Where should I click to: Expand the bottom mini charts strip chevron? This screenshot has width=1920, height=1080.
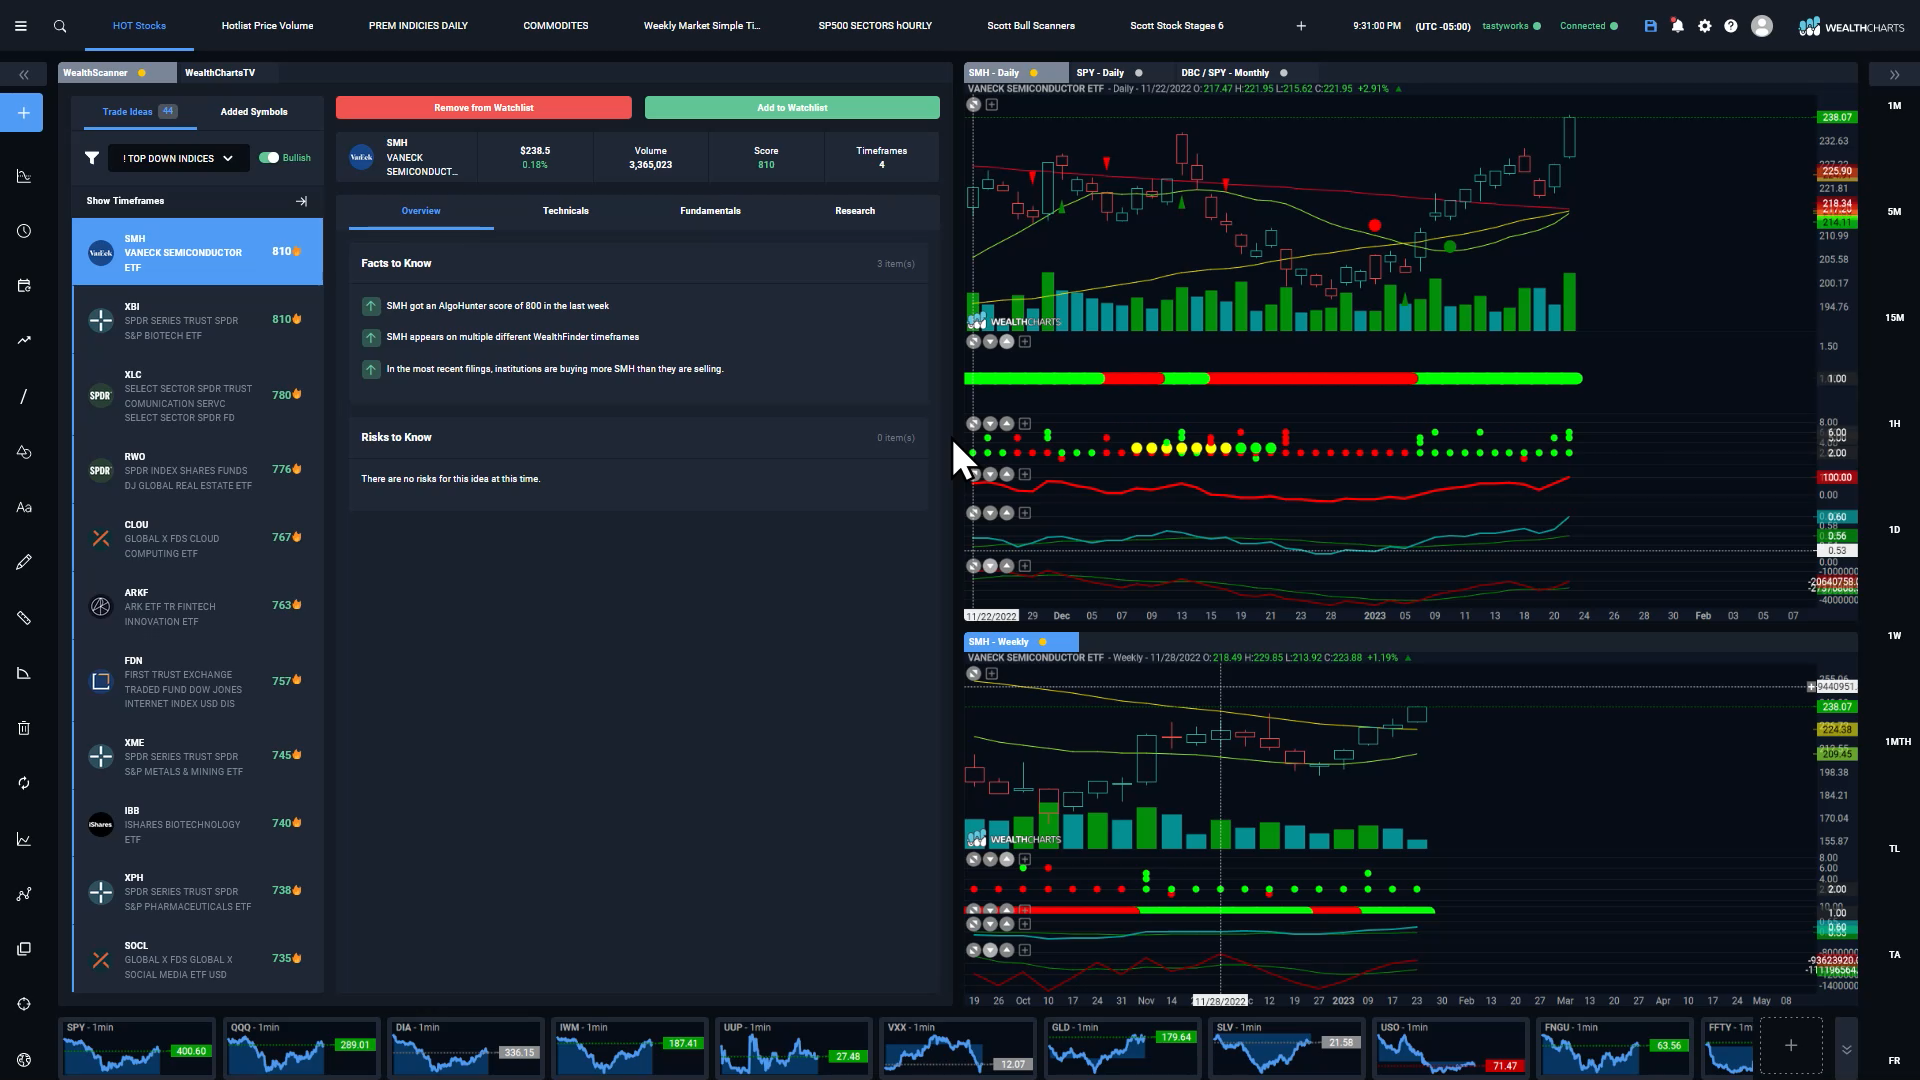[1846, 1049]
